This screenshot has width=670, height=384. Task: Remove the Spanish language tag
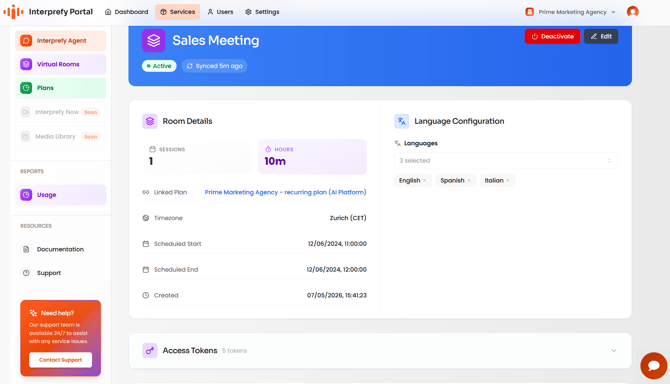tap(469, 181)
